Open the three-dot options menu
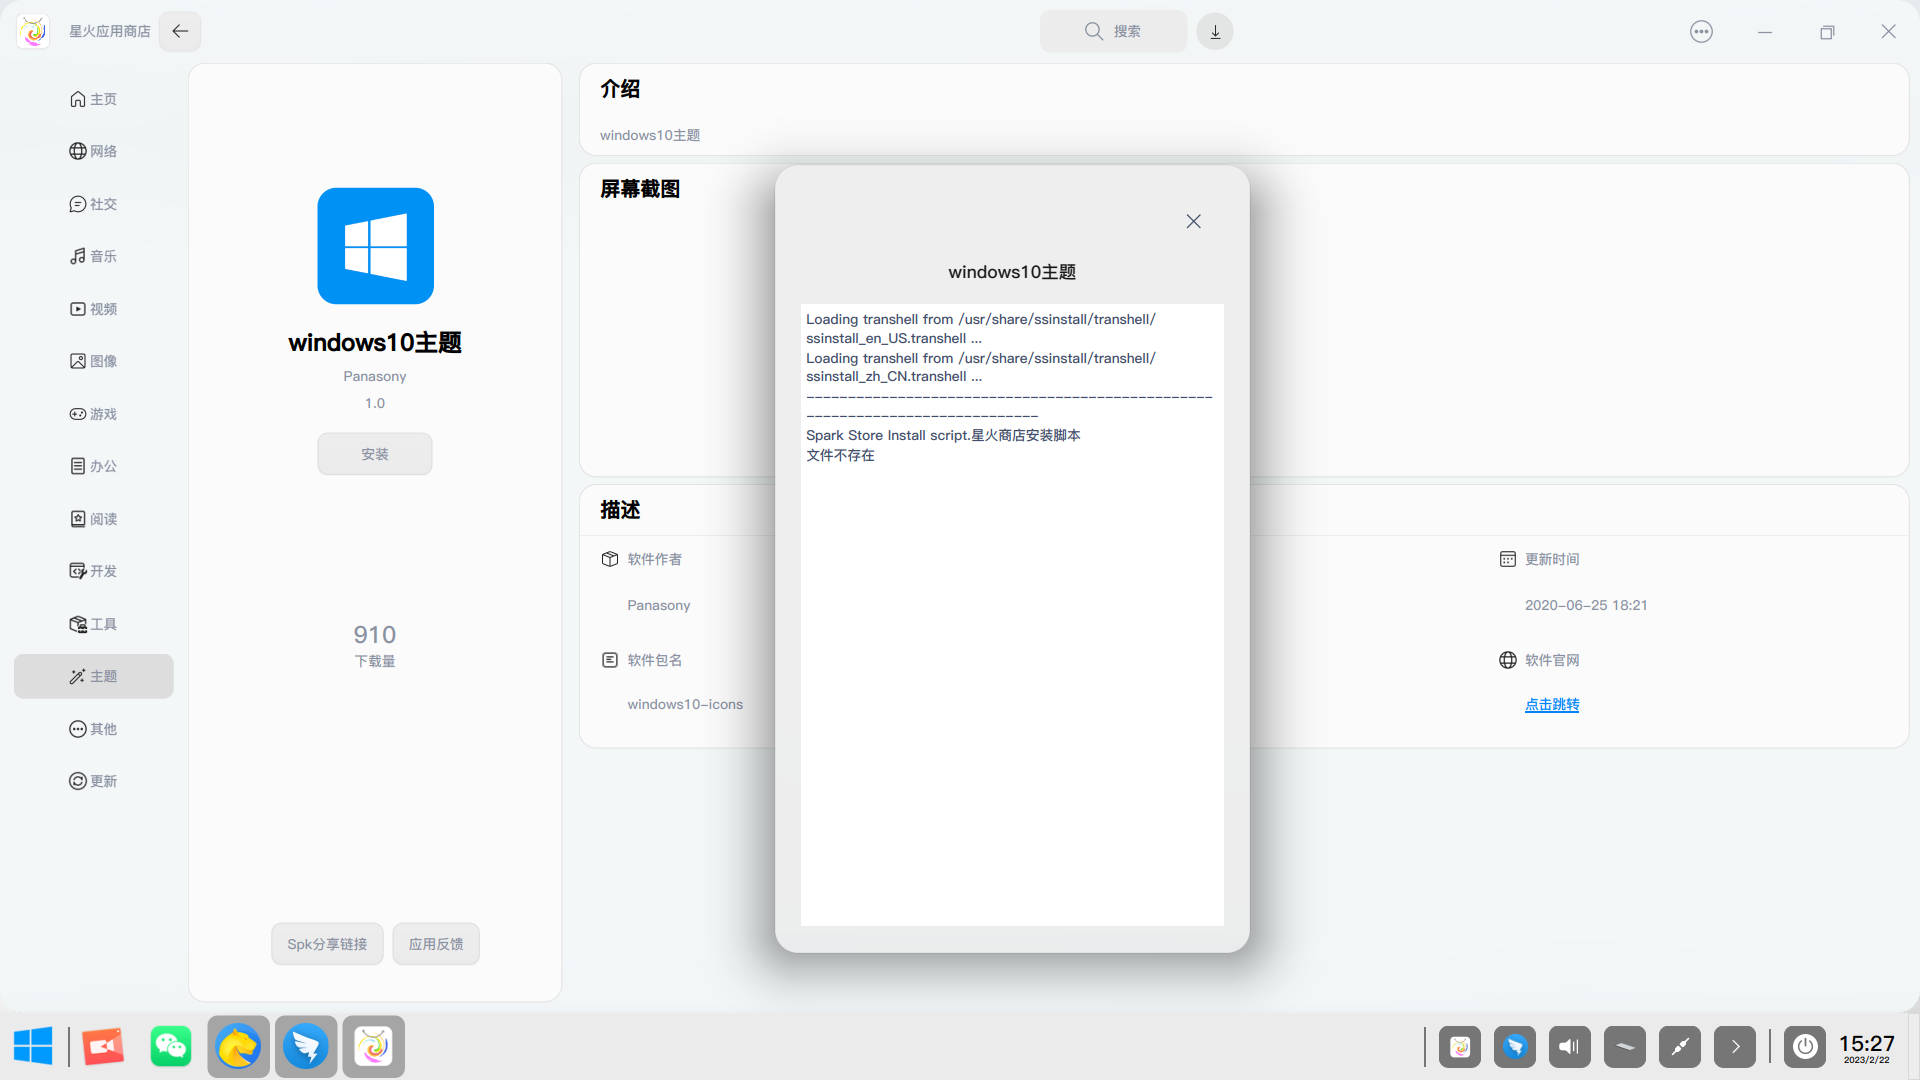Viewport: 1920px width, 1080px height. click(x=1701, y=31)
